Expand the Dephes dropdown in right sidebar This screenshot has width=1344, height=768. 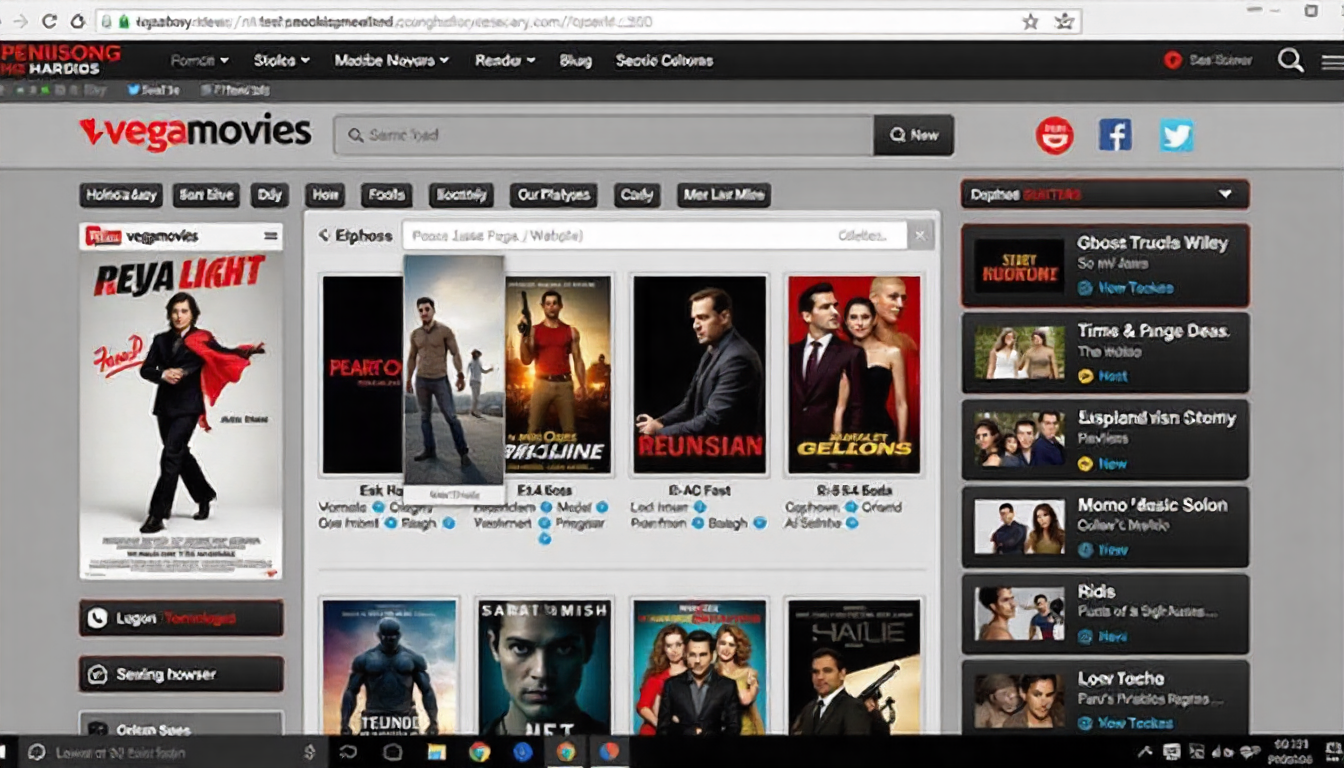click(1225, 195)
